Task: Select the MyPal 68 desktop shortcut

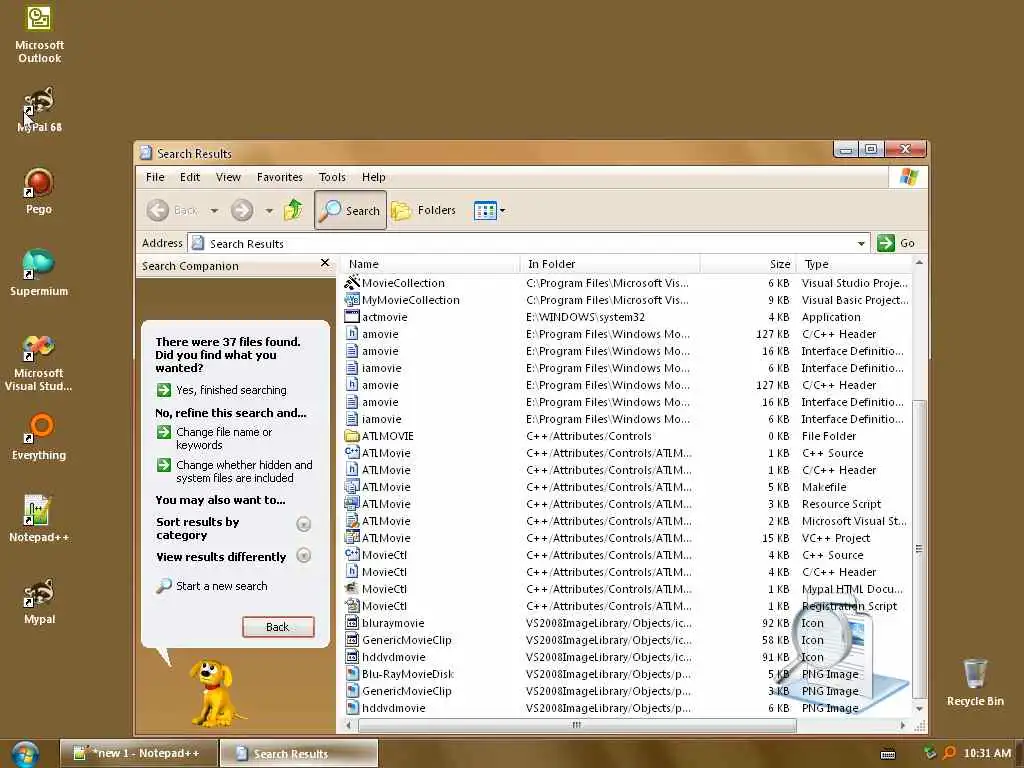Action: [x=39, y=108]
